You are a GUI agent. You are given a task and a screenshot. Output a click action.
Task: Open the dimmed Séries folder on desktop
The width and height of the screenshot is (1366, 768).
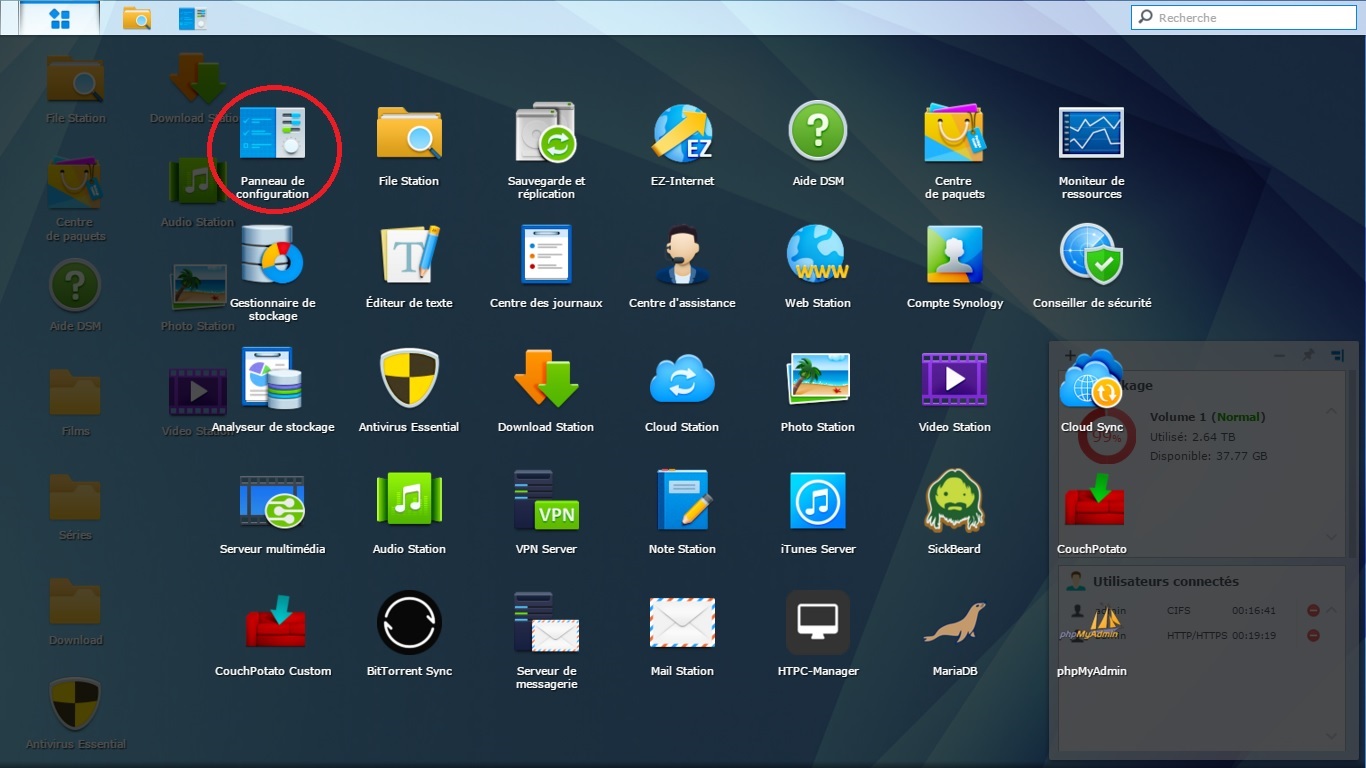tap(75, 498)
